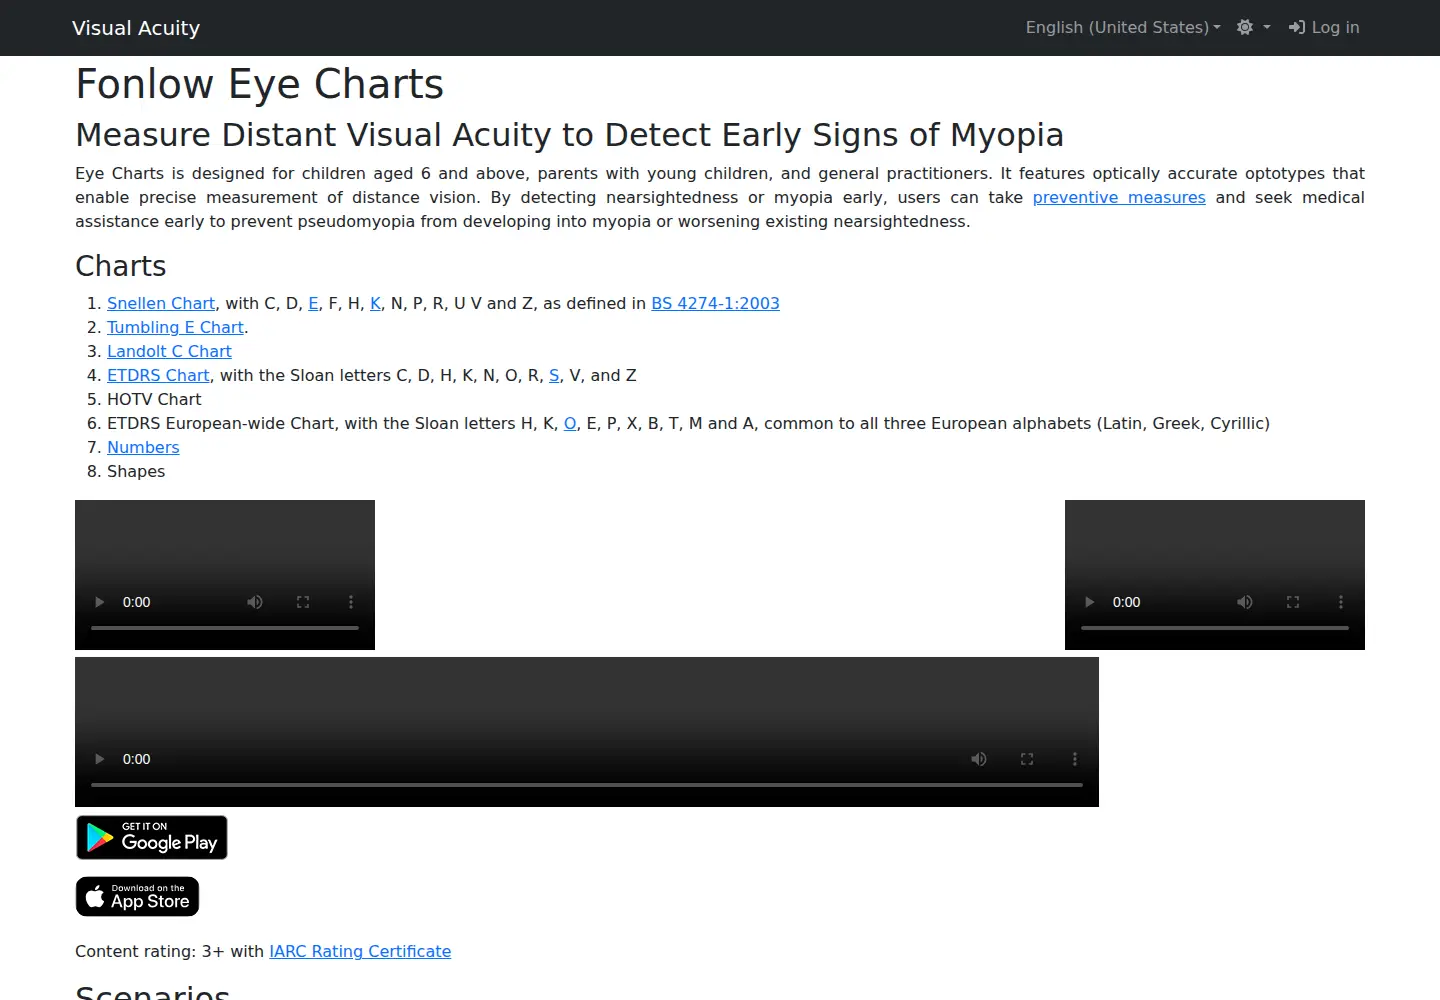Click the HOTV Chart list item text
Screen dimensions: 1440x1000
[154, 399]
